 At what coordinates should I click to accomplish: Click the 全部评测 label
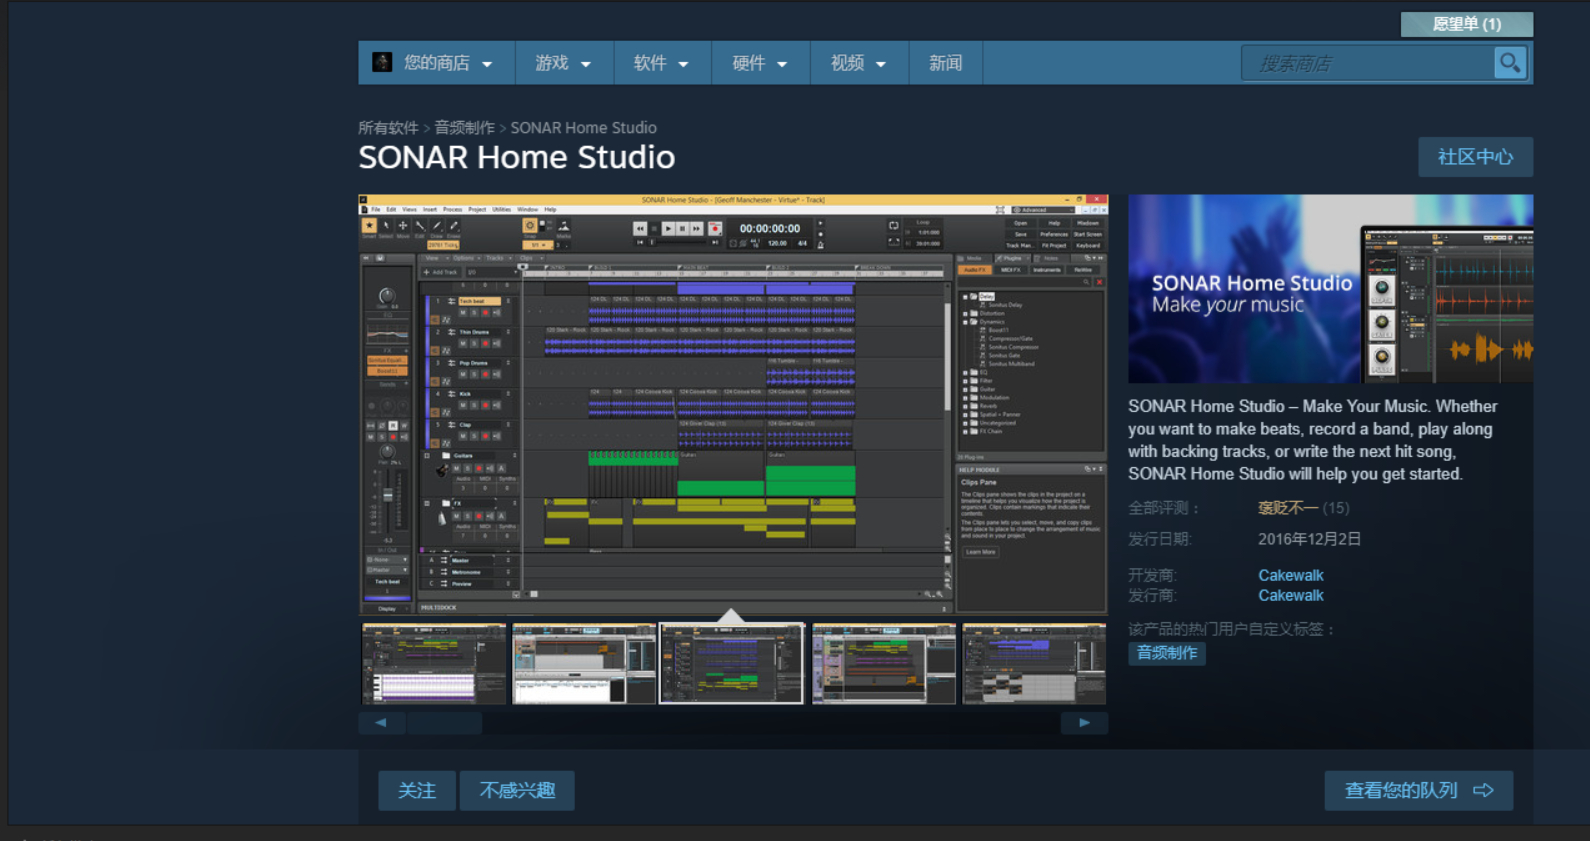[x=1164, y=508]
